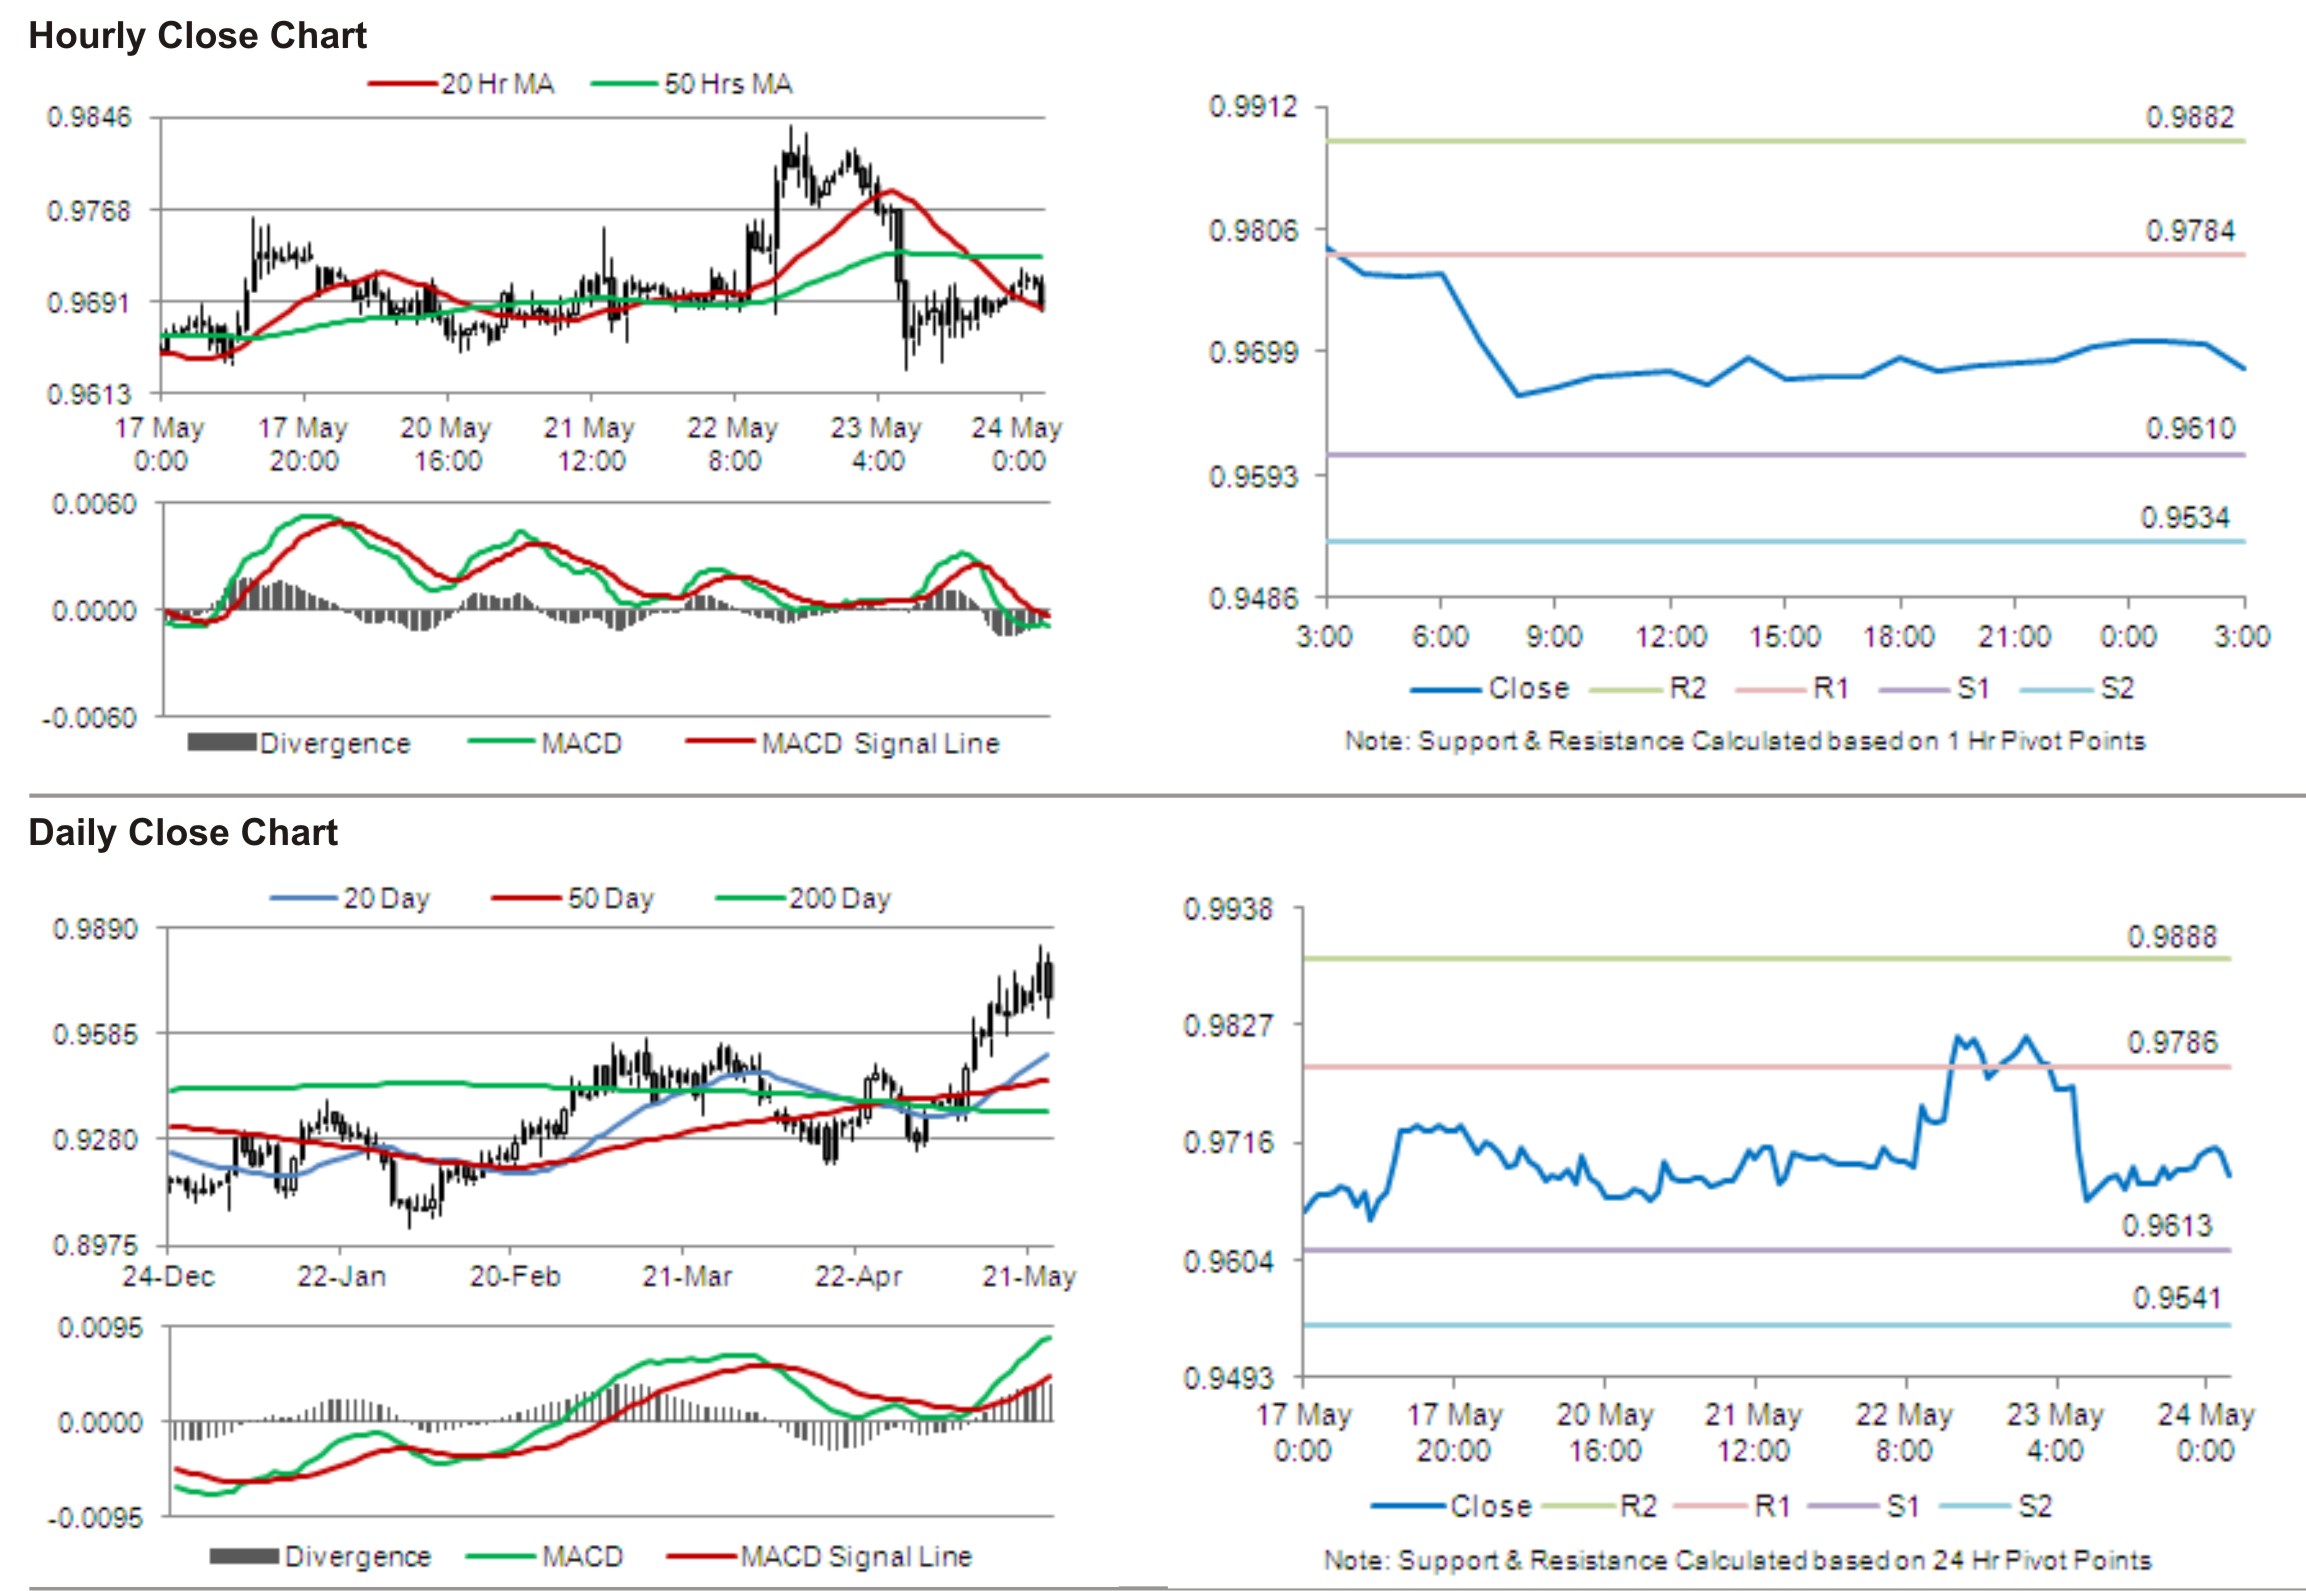Click the 1 Hr Pivot Points note
The image size is (2306, 1591).
[1745, 741]
